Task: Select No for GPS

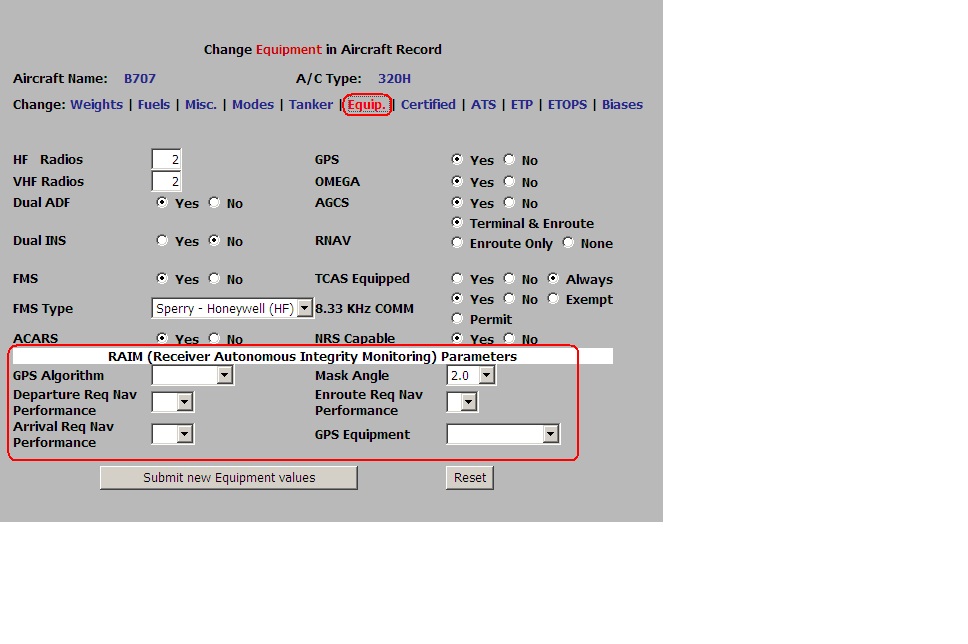Action: (510, 159)
